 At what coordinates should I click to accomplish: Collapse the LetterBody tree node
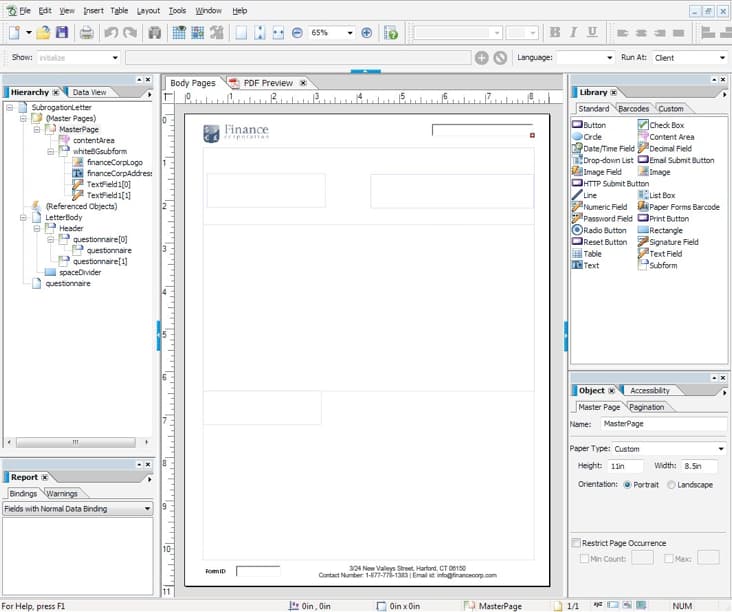point(23,217)
